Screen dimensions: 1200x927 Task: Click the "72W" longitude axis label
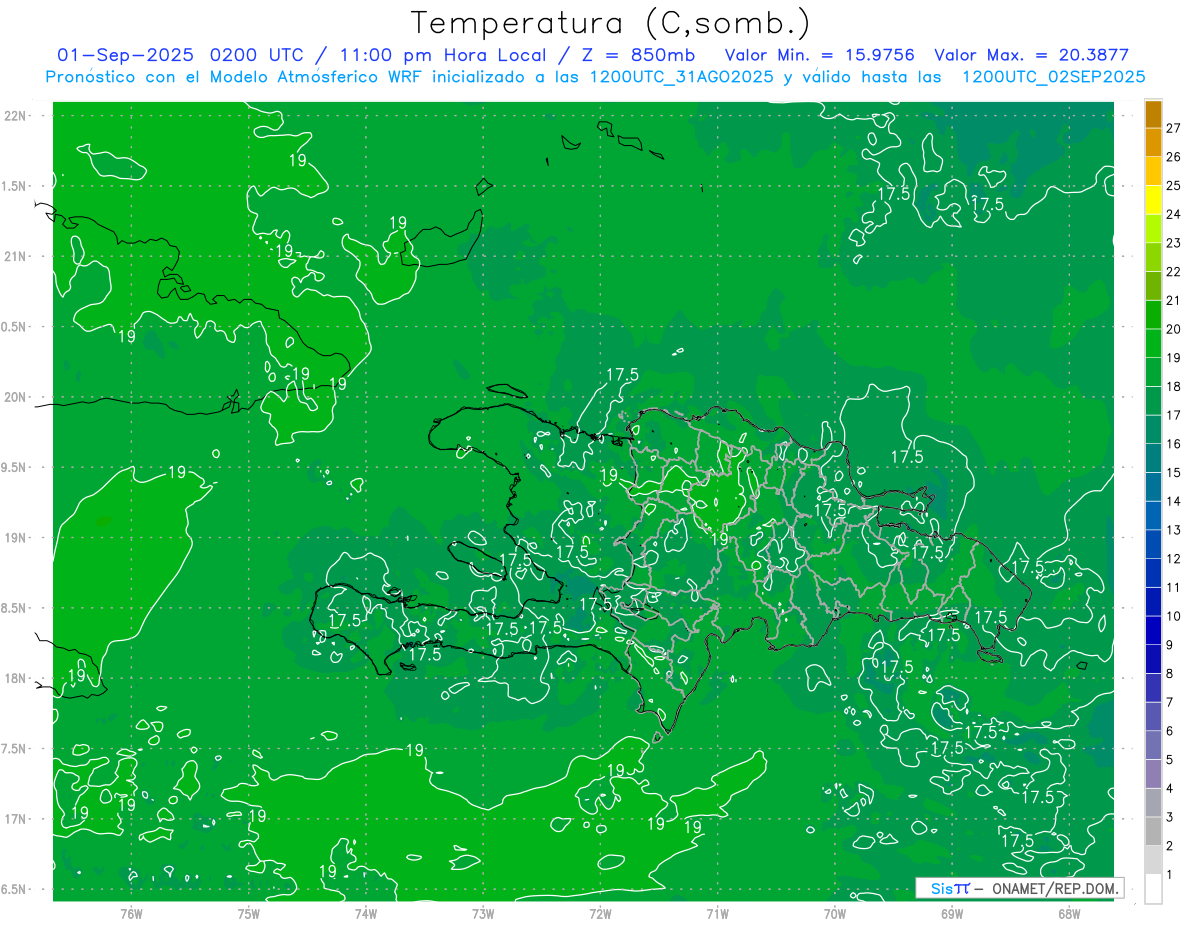(x=600, y=914)
